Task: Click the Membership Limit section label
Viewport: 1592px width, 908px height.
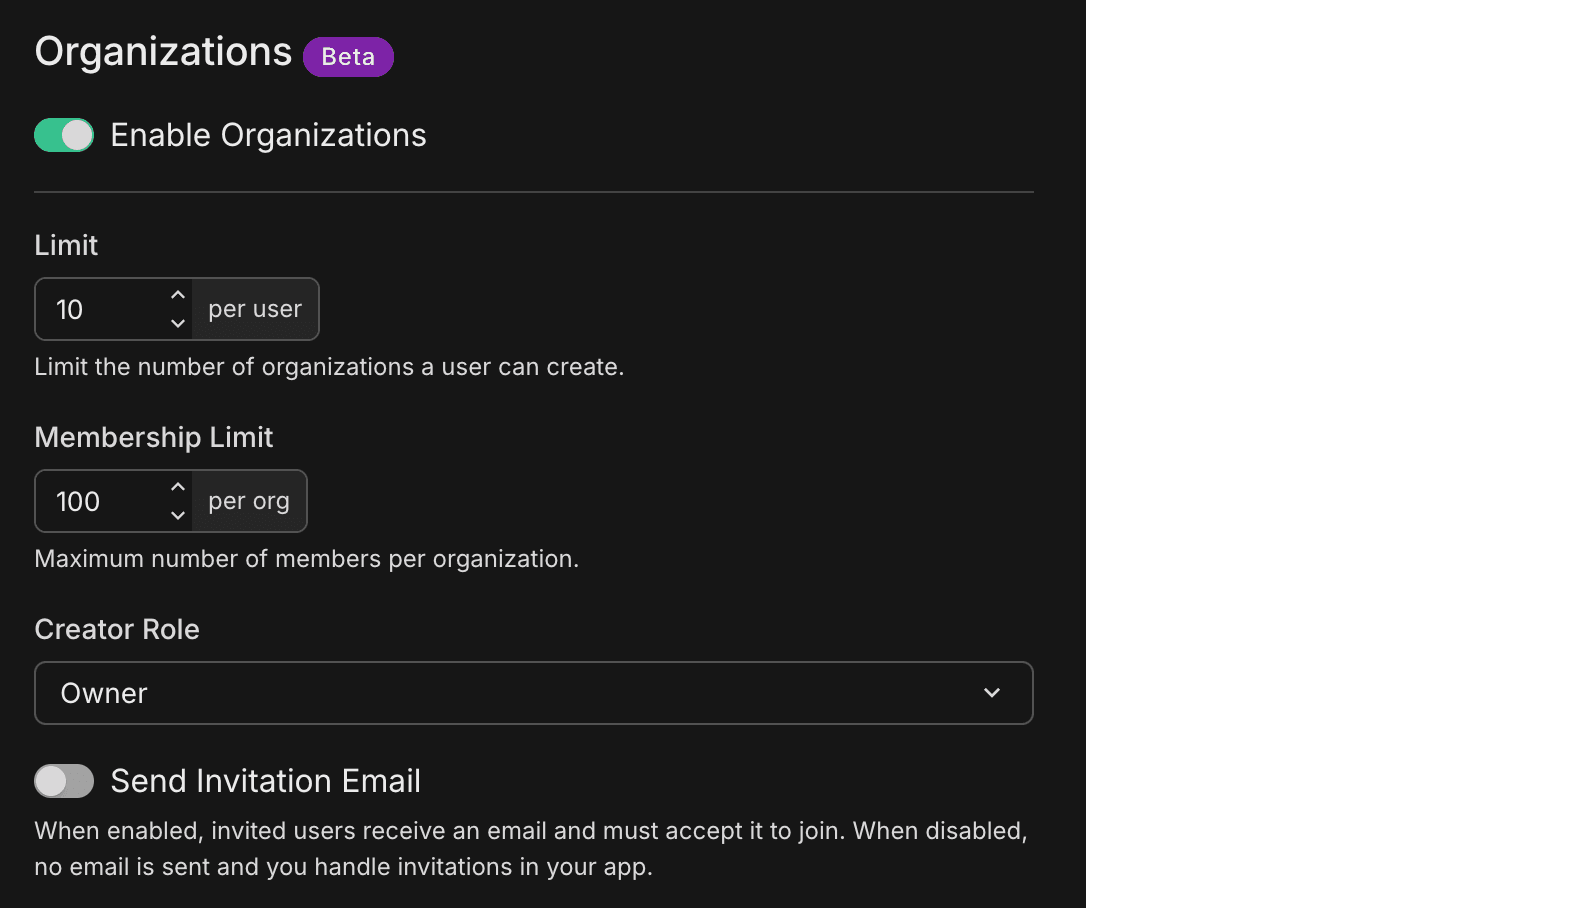Action: pos(154,437)
